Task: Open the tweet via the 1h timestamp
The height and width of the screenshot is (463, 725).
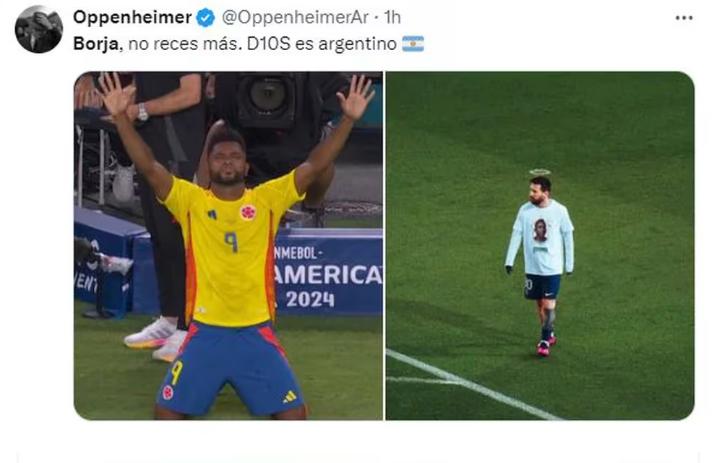Action: [392, 18]
